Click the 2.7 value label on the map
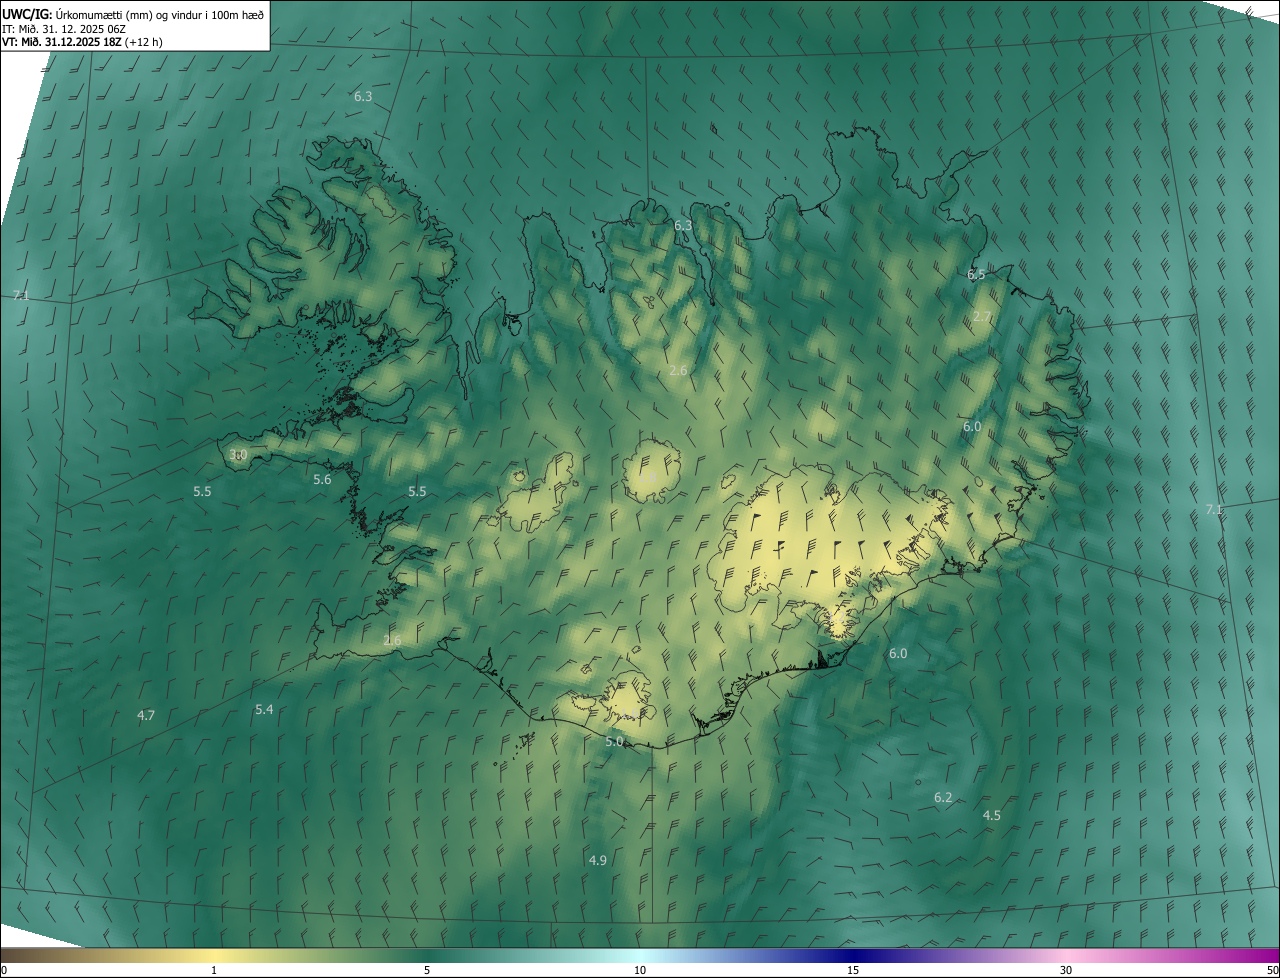Image resolution: width=1280 pixels, height=978 pixels. (982, 316)
